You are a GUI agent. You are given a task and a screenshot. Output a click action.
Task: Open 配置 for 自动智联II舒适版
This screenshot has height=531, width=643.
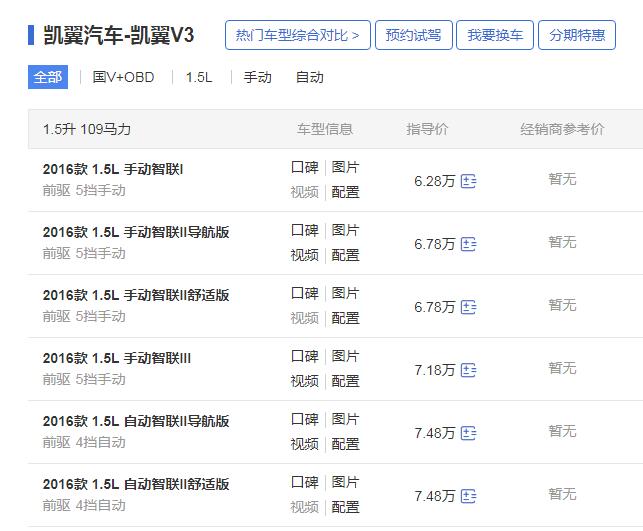tap(345, 507)
